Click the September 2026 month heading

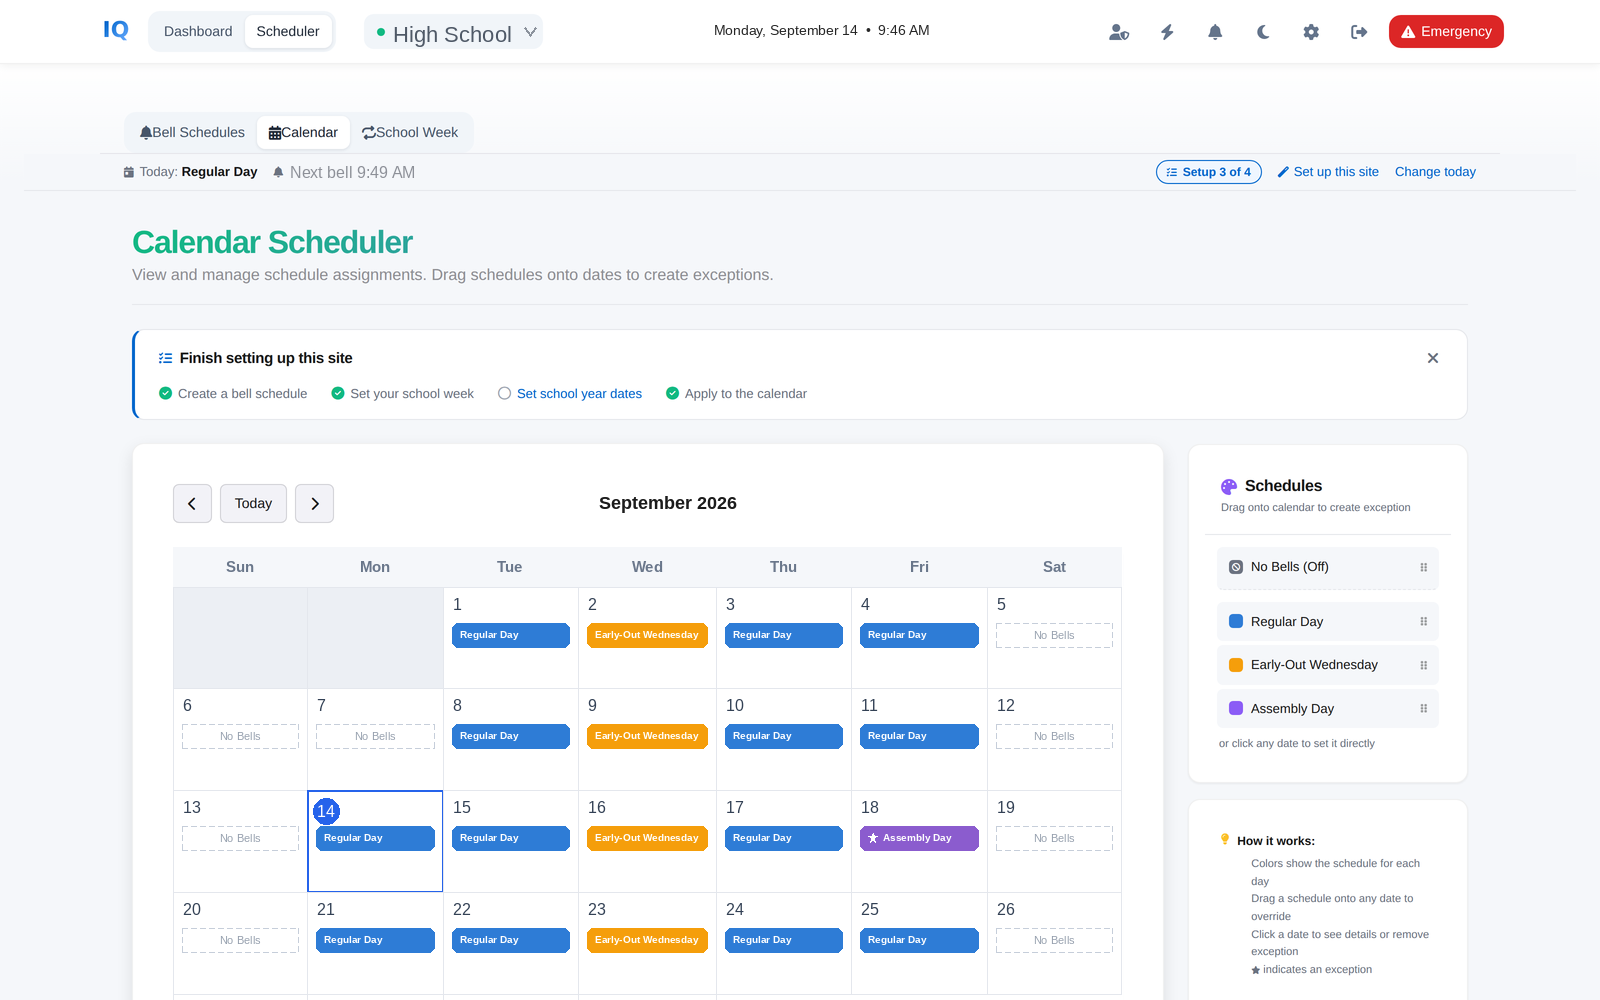coord(668,503)
